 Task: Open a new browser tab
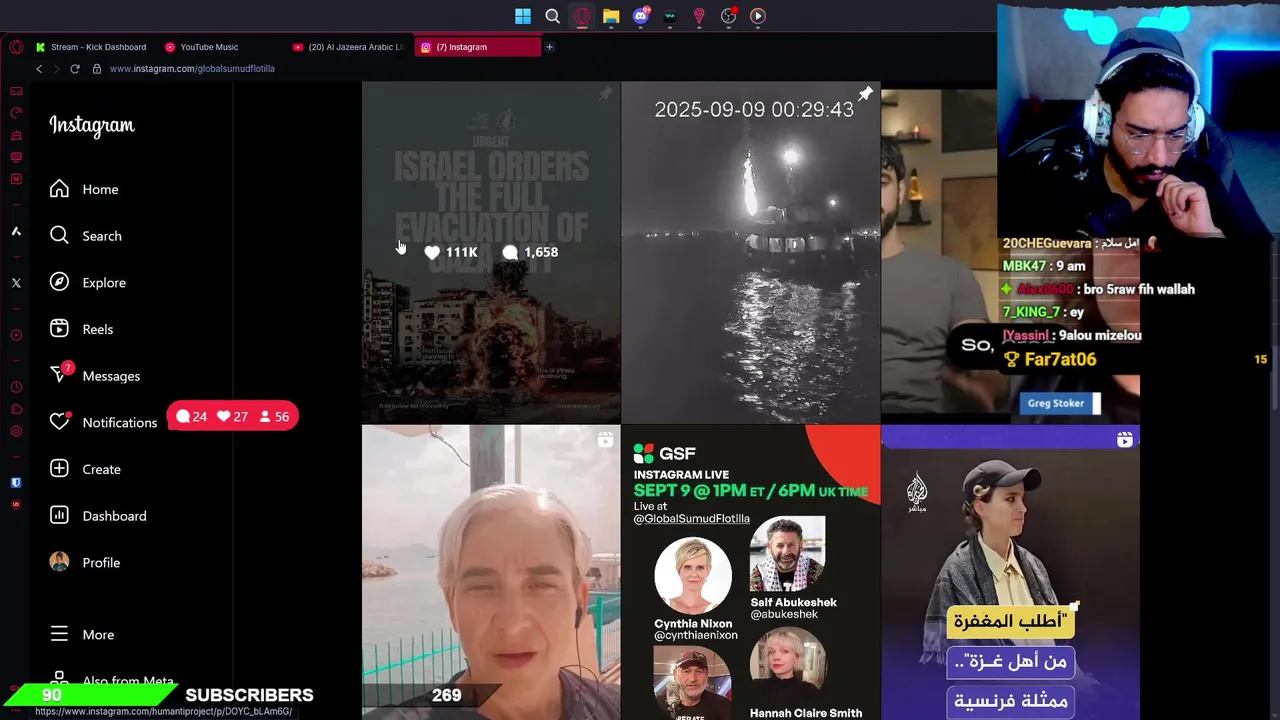click(x=549, y=47)
